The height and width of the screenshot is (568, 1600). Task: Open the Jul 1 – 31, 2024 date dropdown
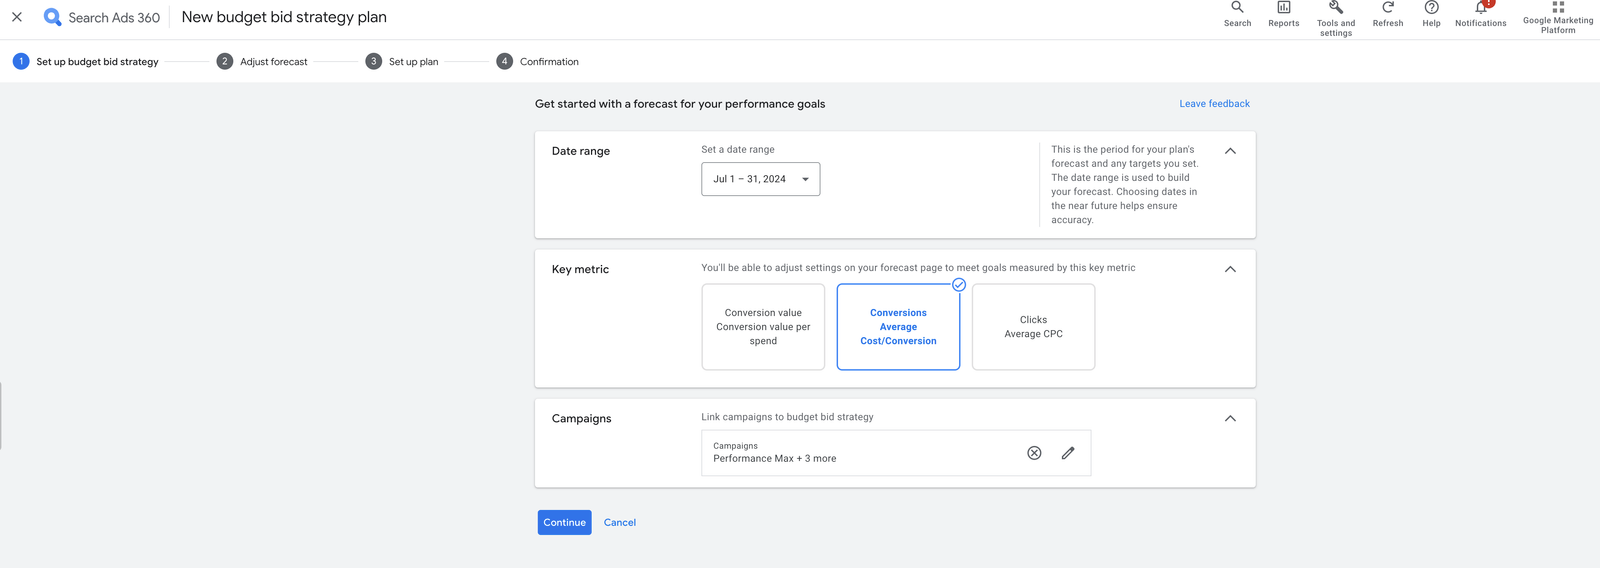[x=760, y=179]
